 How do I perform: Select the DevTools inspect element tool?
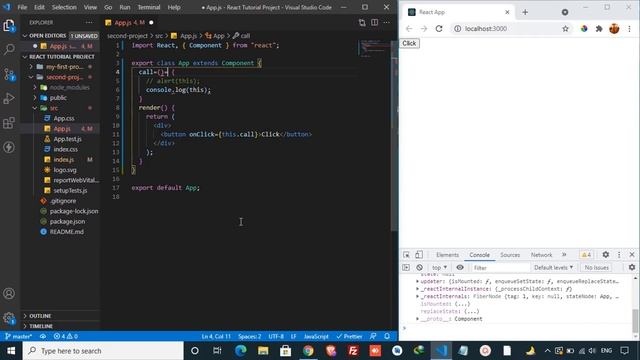(406, 255)
